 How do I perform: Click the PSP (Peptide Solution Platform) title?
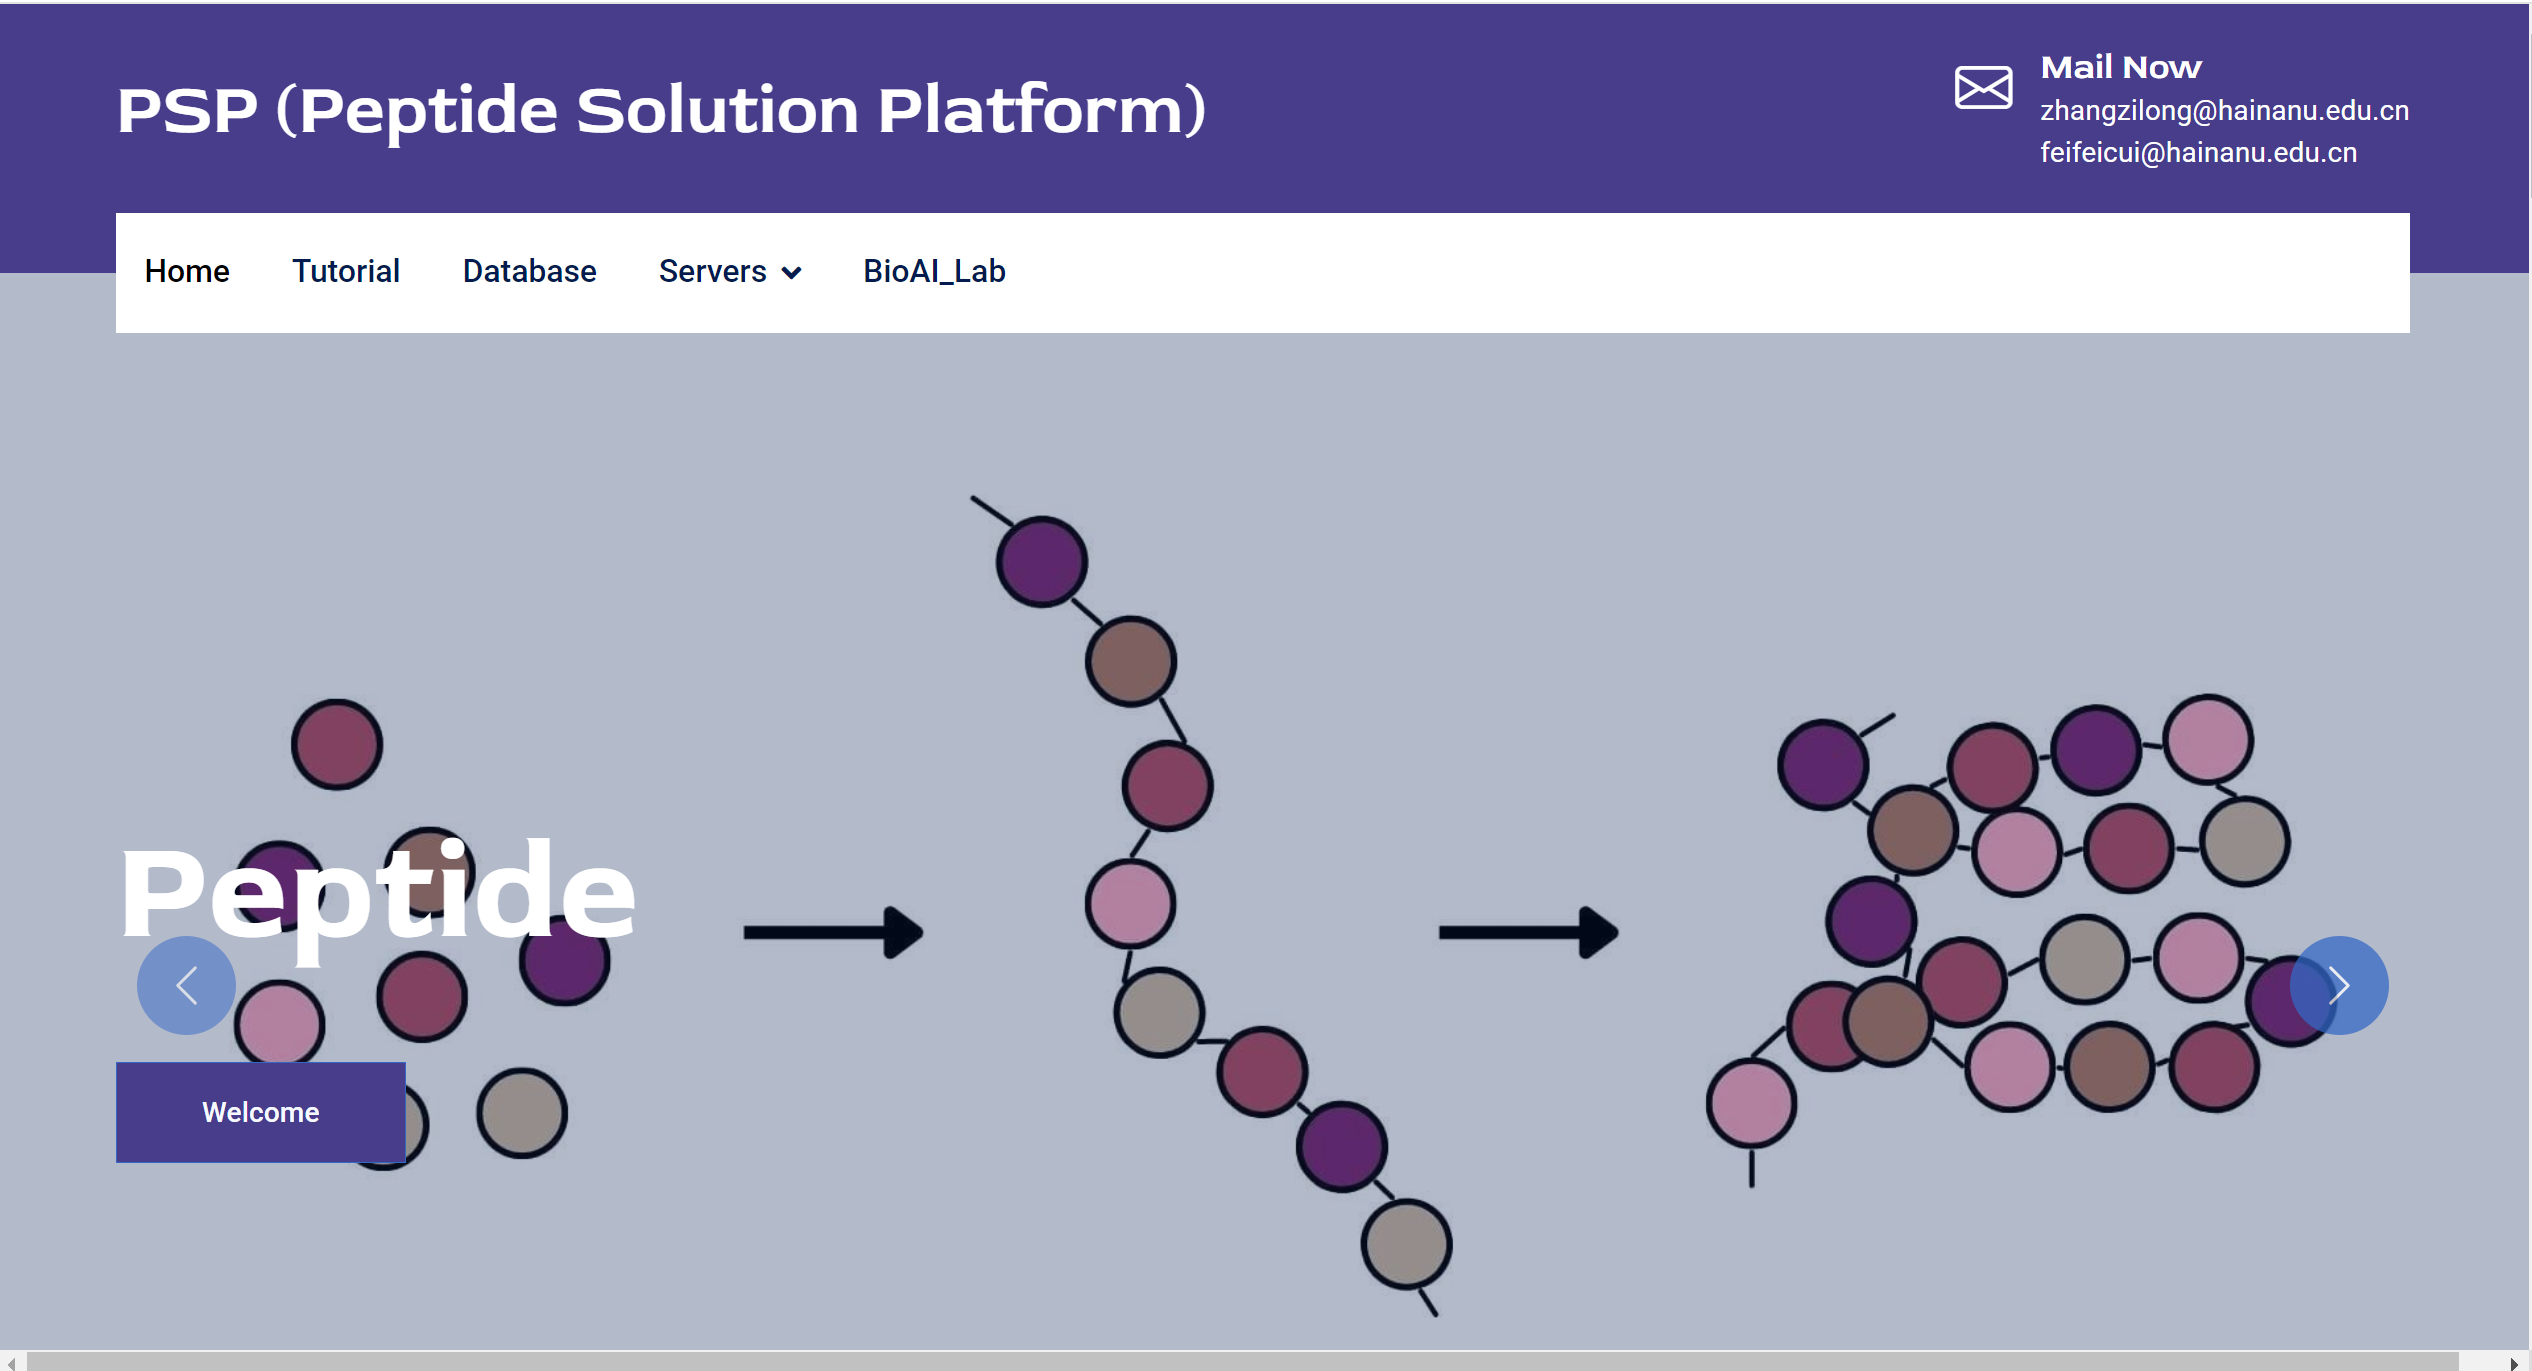pyautogui.click(x=661, y=110)
